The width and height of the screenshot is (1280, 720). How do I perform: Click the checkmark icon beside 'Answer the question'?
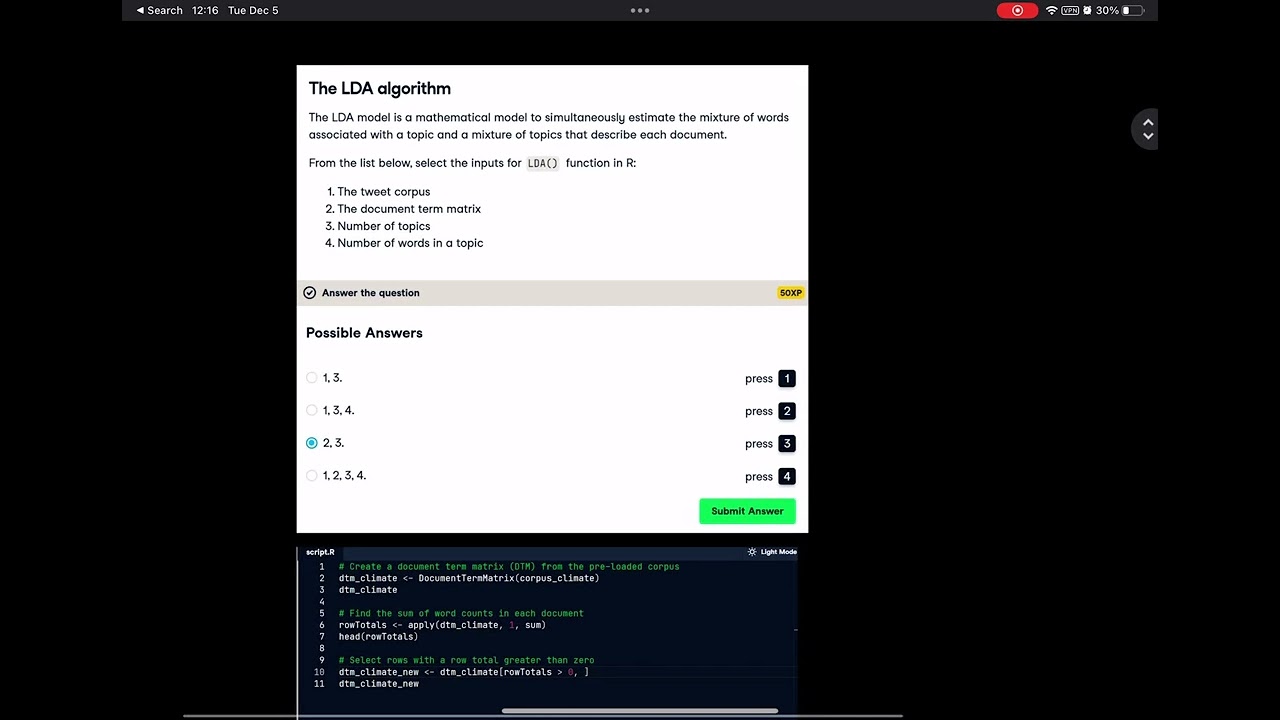click(310, 293)
